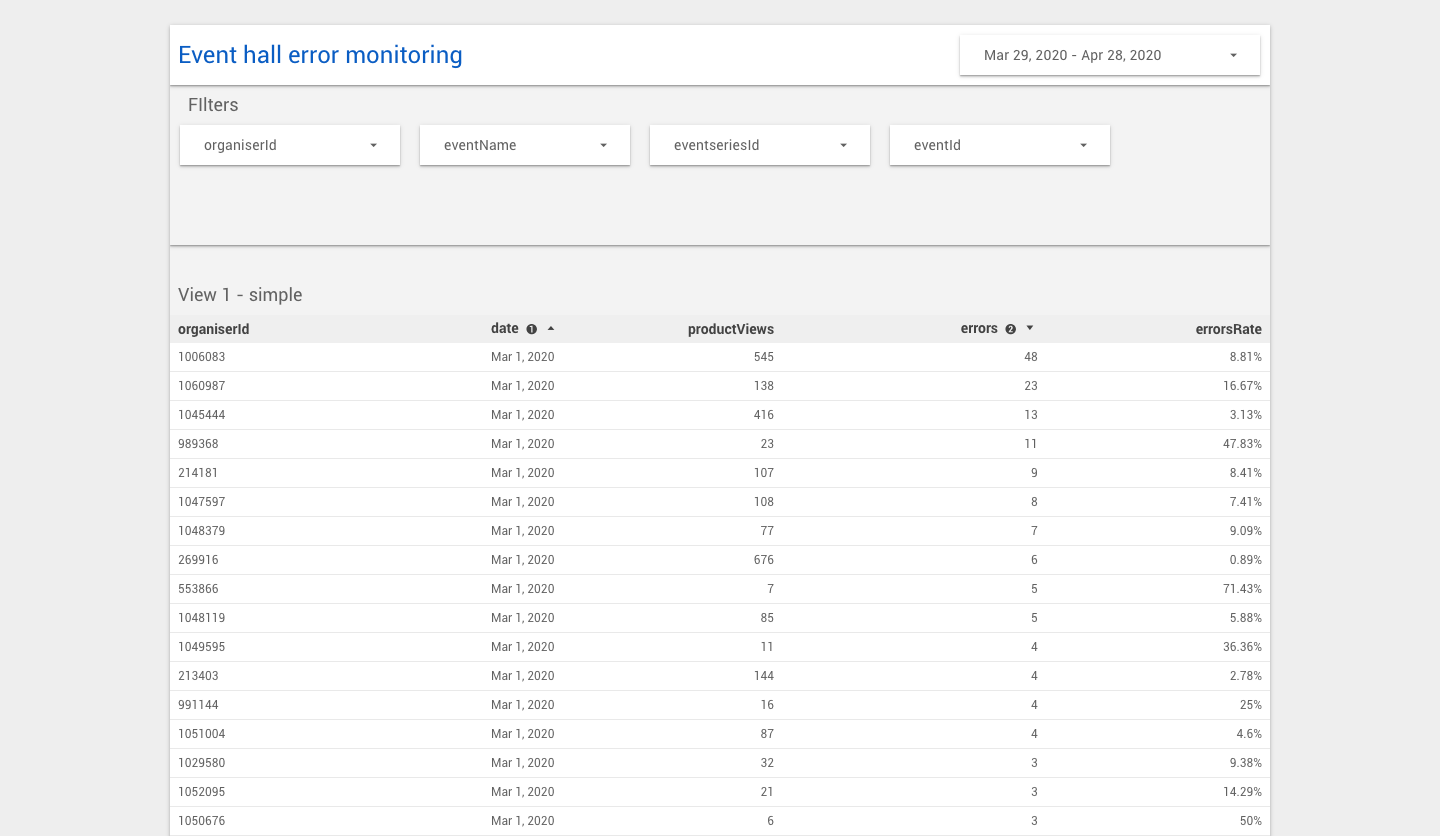Viewport: 1440px width, 836px height.
Task: Select organiserId cell 991144
Action: pyautogui.click(x=198, y=705)
